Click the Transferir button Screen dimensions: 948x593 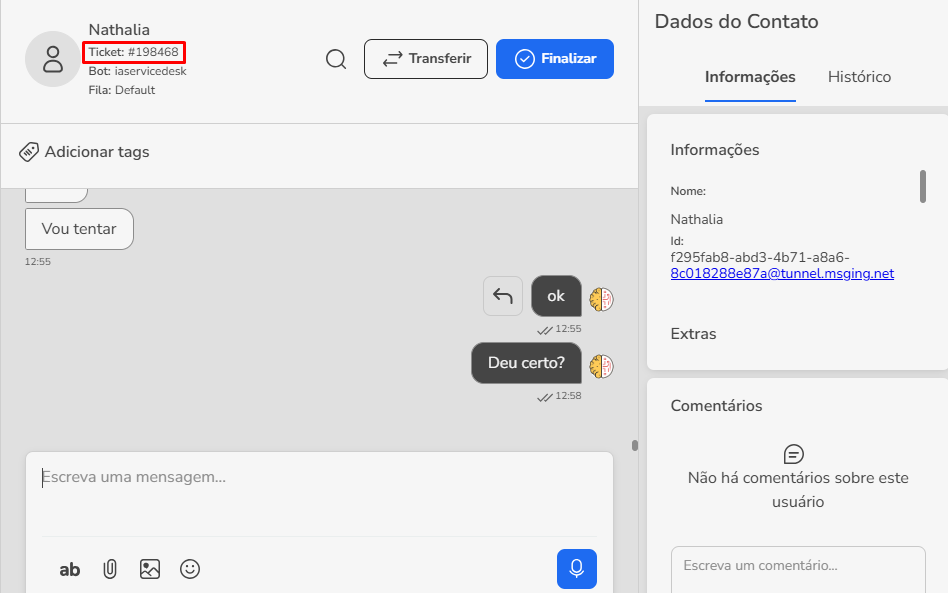(425, 59)
